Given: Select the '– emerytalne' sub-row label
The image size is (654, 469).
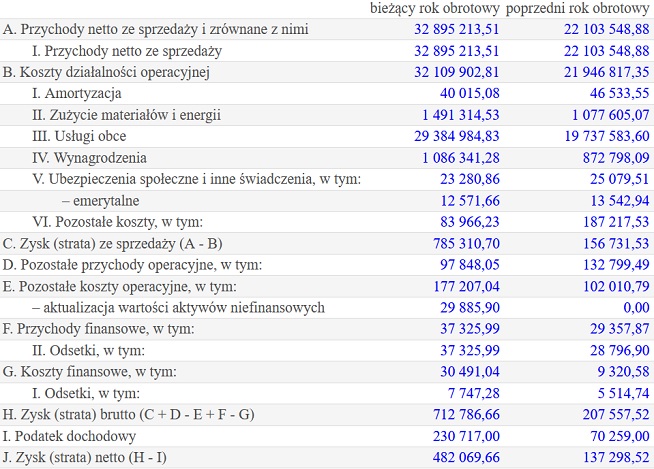Looking at the screenshot, I should point(101,201).
